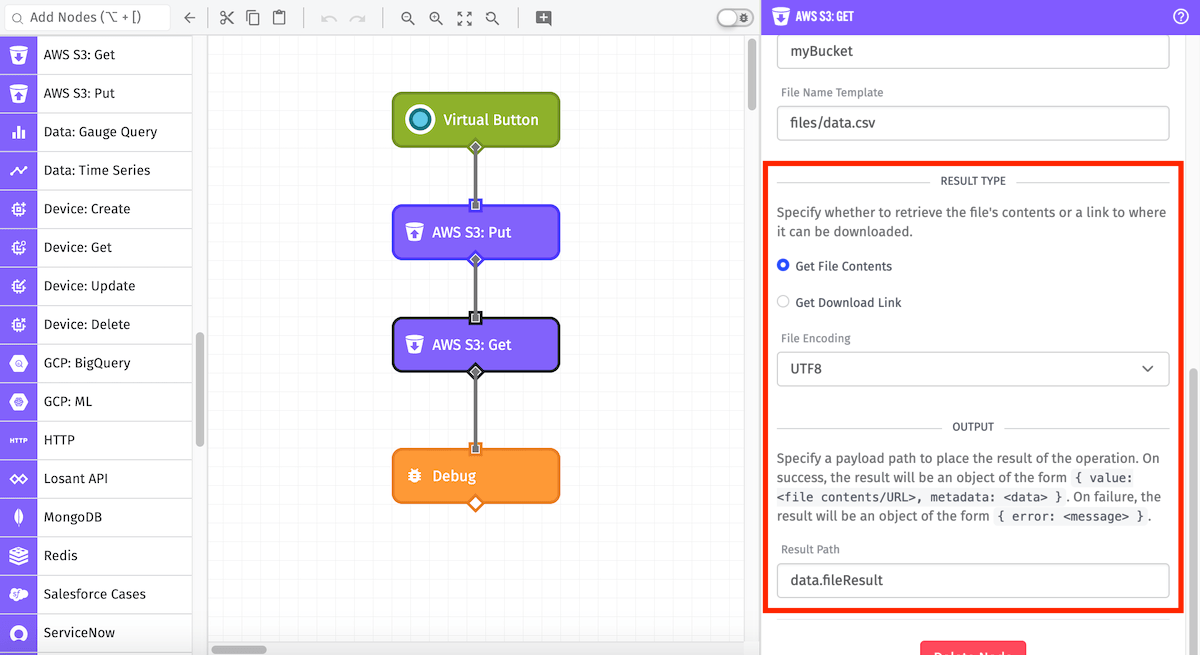Image resolution: width=1200 pixels, height=655 pixels.
Task: Click the copy icon in toolbar
Action: [x=253, y=18]
